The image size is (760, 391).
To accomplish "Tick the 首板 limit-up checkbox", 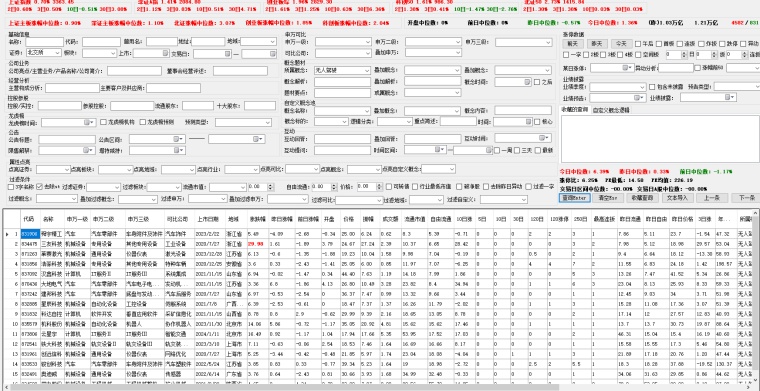I will point(659,44).
